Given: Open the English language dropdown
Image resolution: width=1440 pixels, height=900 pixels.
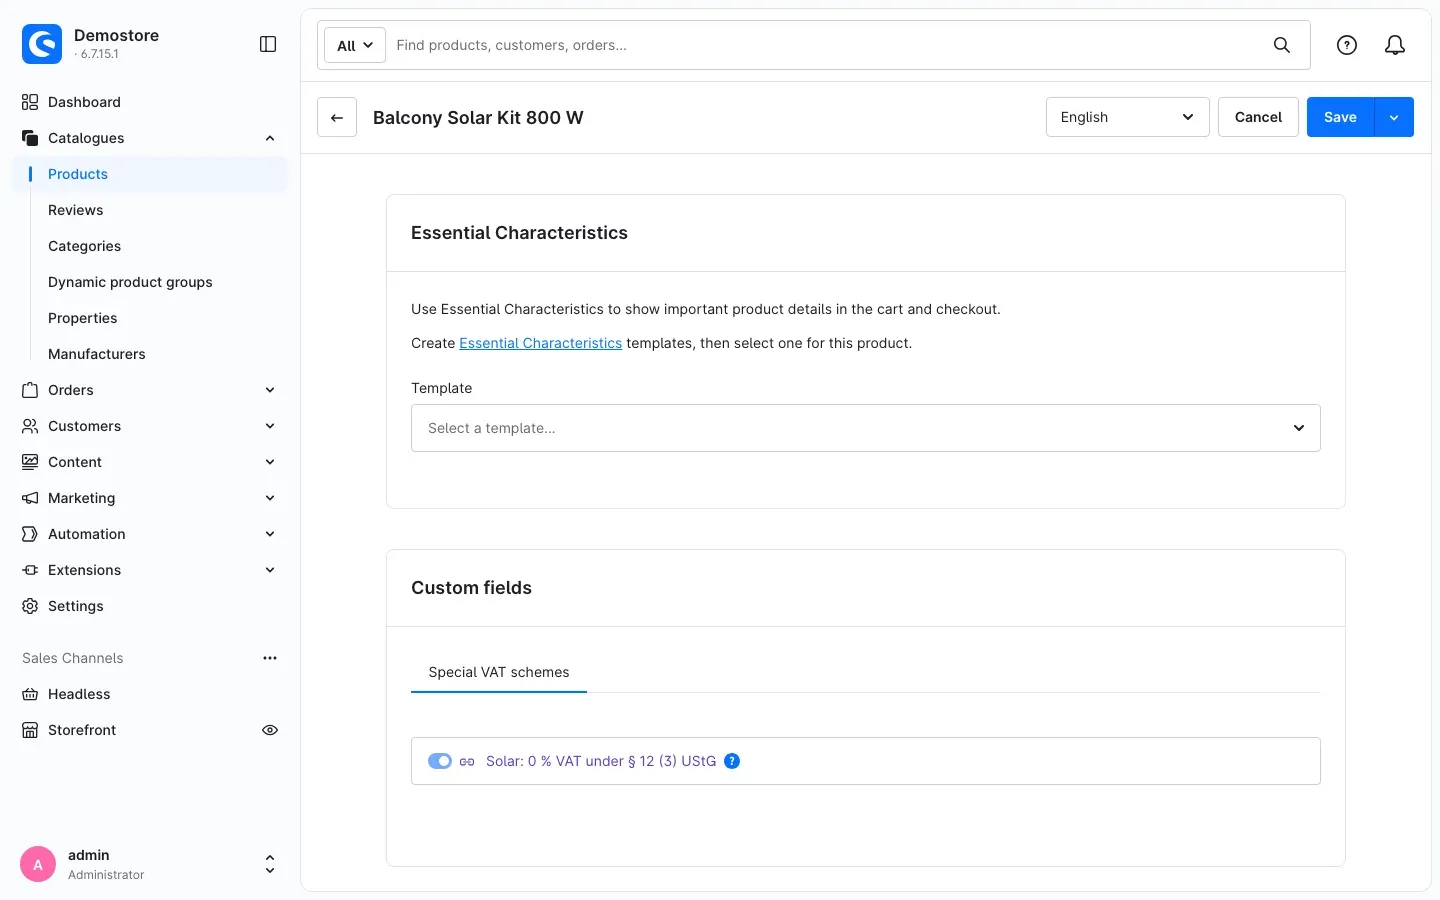Looking at the screenshot, I should tap(1128, 117).
